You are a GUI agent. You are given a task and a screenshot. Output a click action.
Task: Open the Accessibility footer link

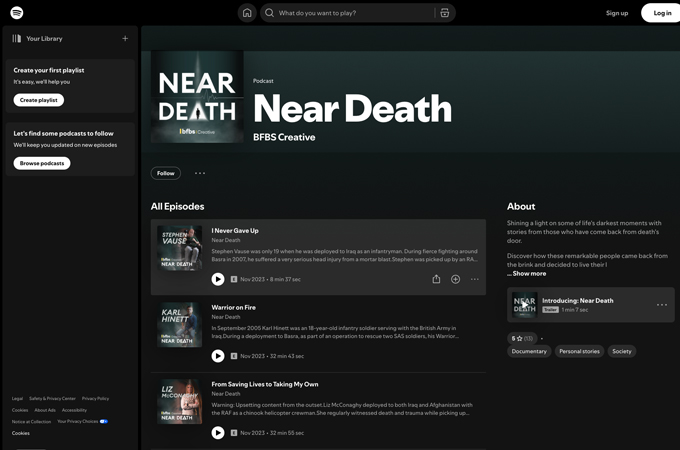(x=74, y=410)
